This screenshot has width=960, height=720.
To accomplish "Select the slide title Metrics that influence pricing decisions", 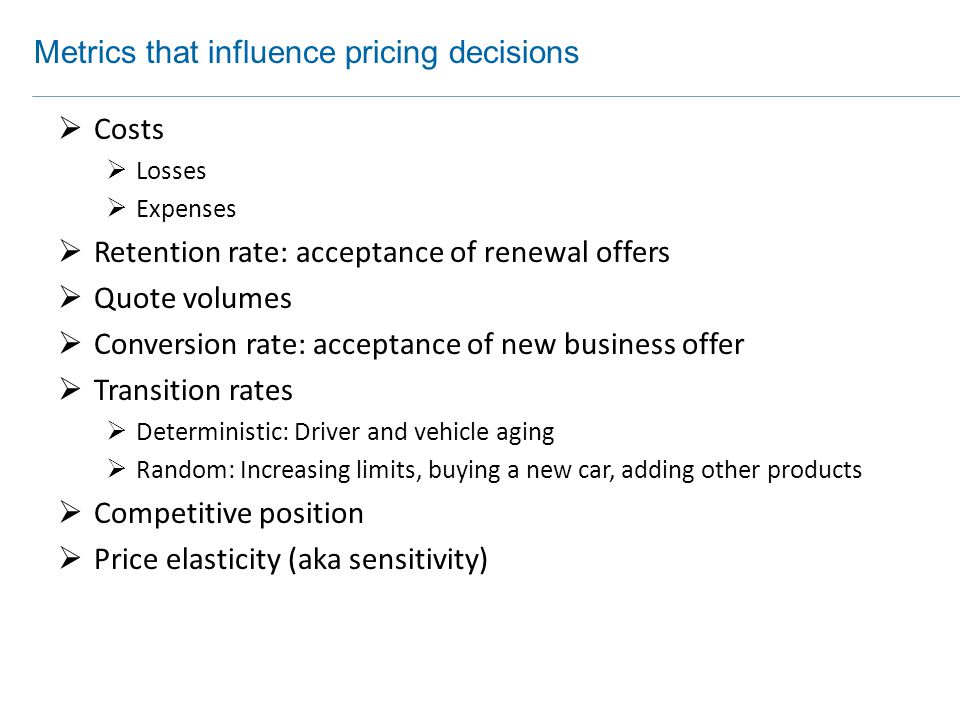I will [306, 53].
